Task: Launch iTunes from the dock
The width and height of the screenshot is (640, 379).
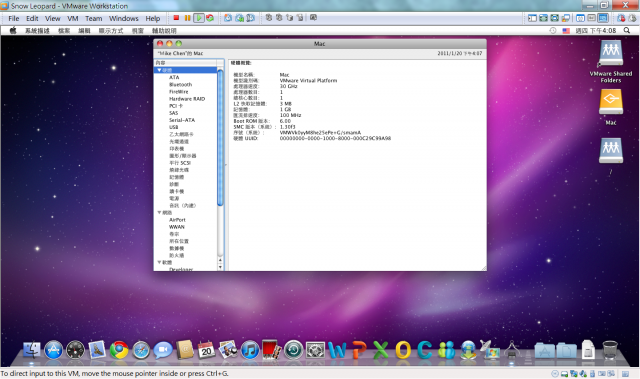Action: [250, 350]
